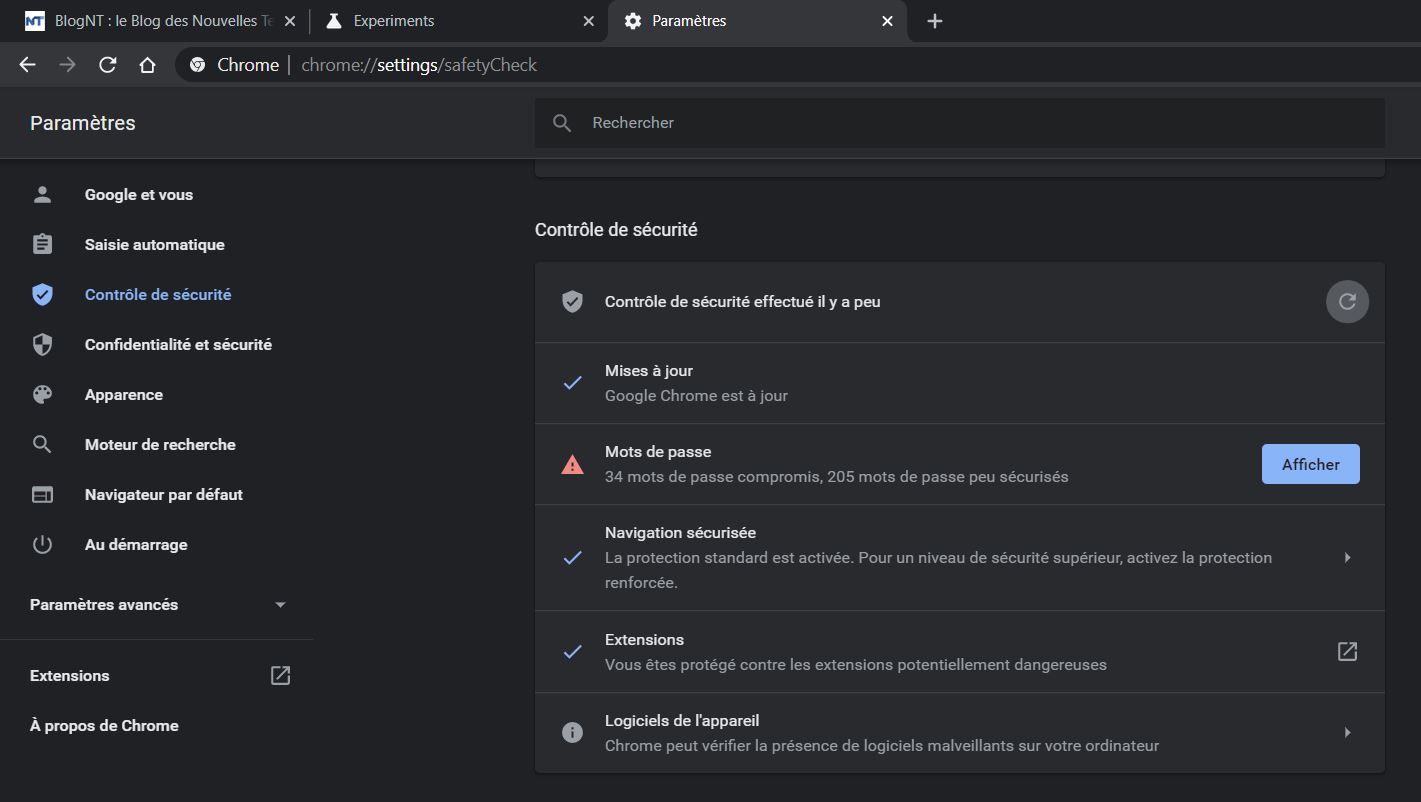Expand Paramètres avancés section

click(x=280, y=605)
